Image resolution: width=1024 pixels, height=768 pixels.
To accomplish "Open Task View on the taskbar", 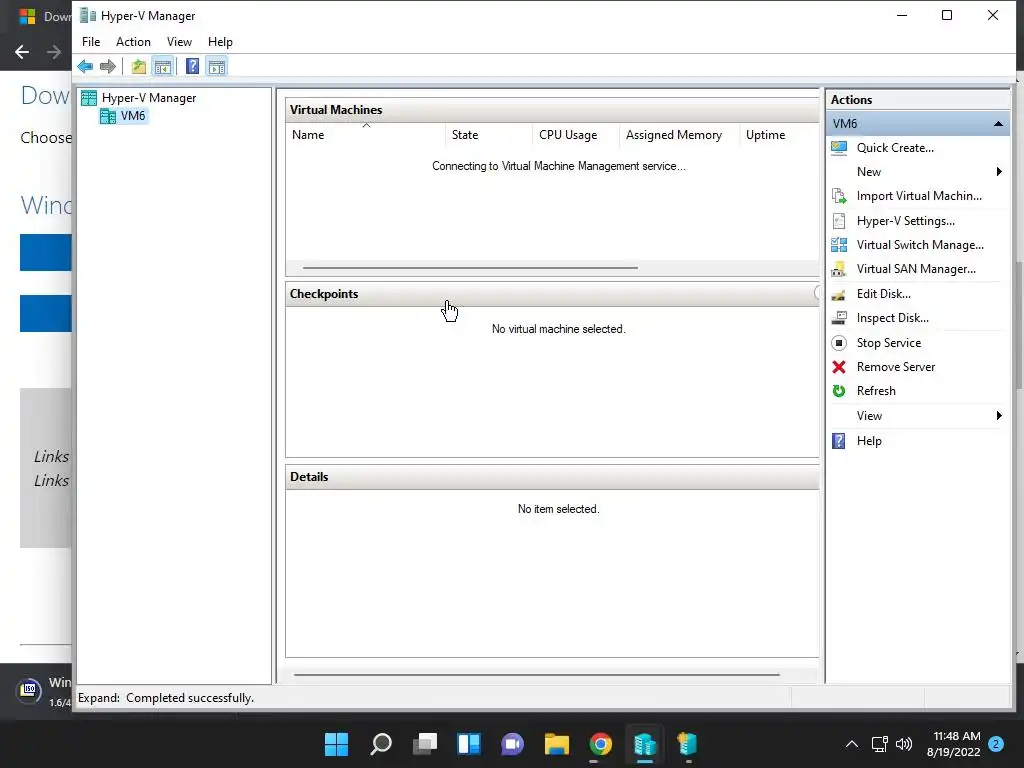I will tap(425, 744).
